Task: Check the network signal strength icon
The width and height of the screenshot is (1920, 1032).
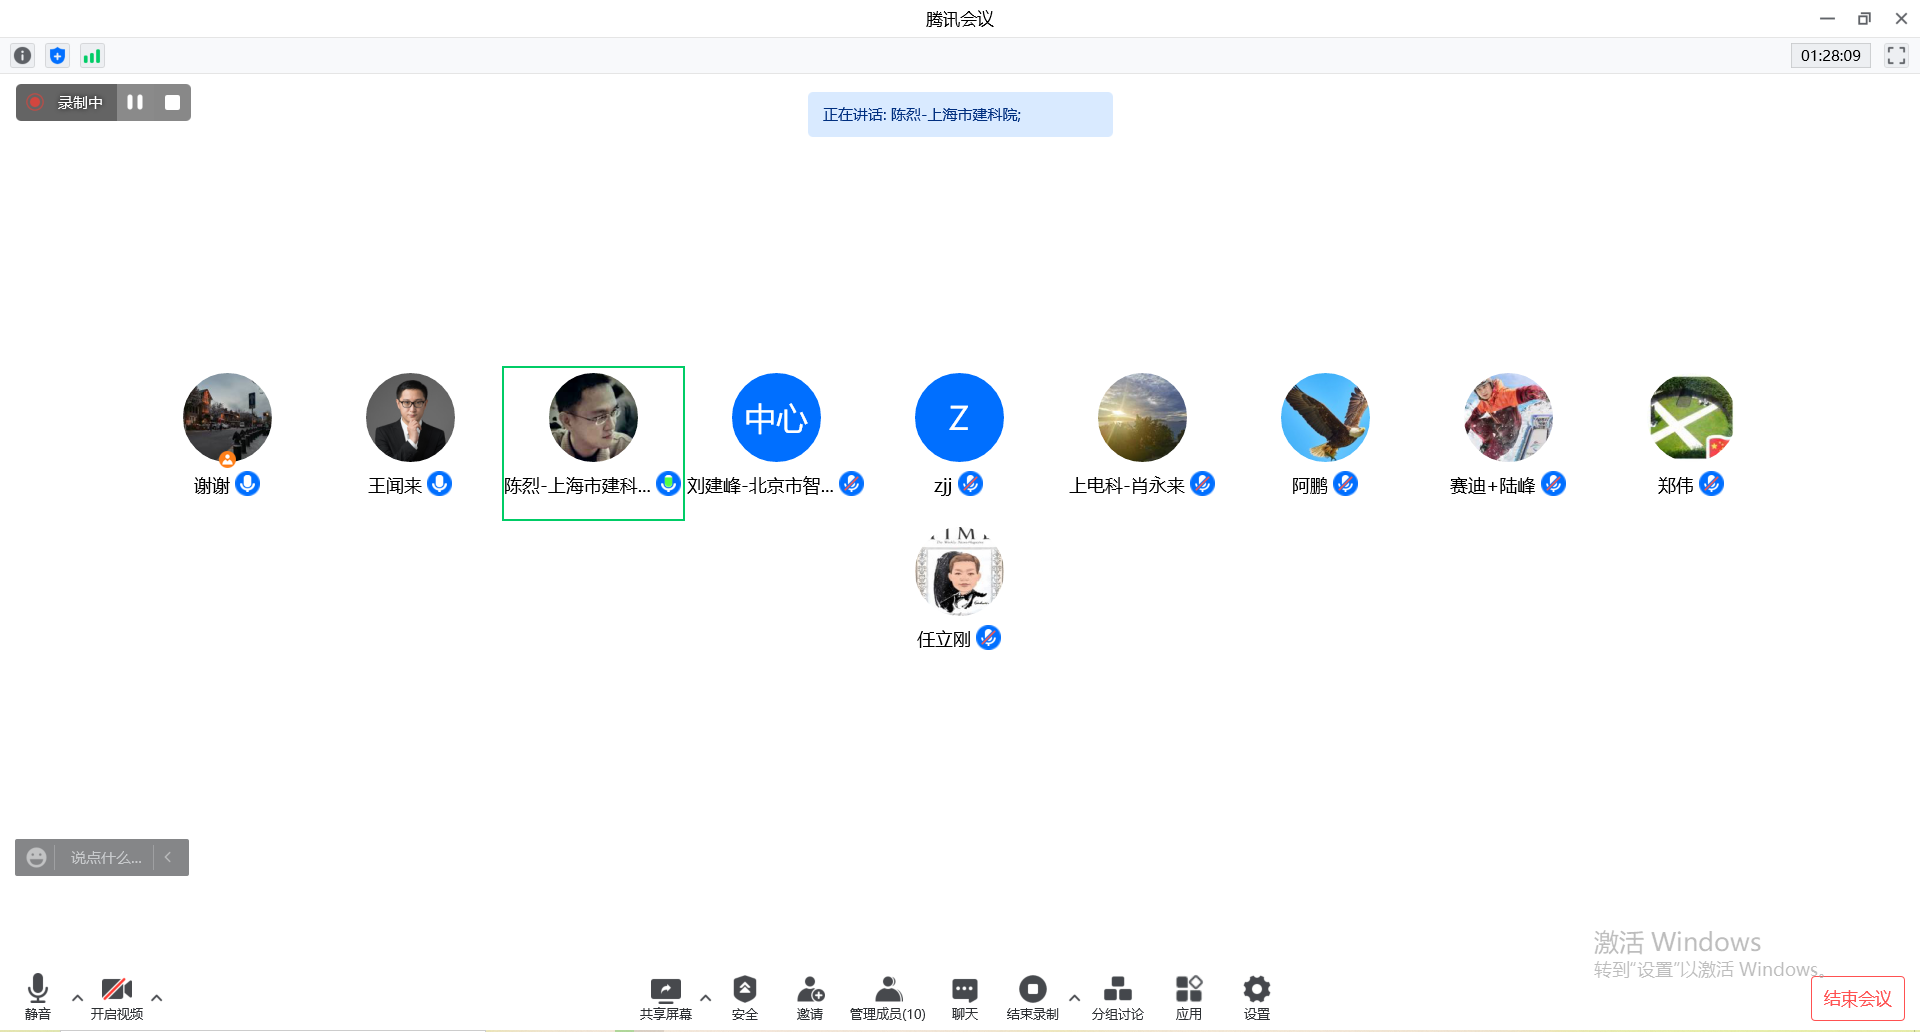Action: coord(92,56)
